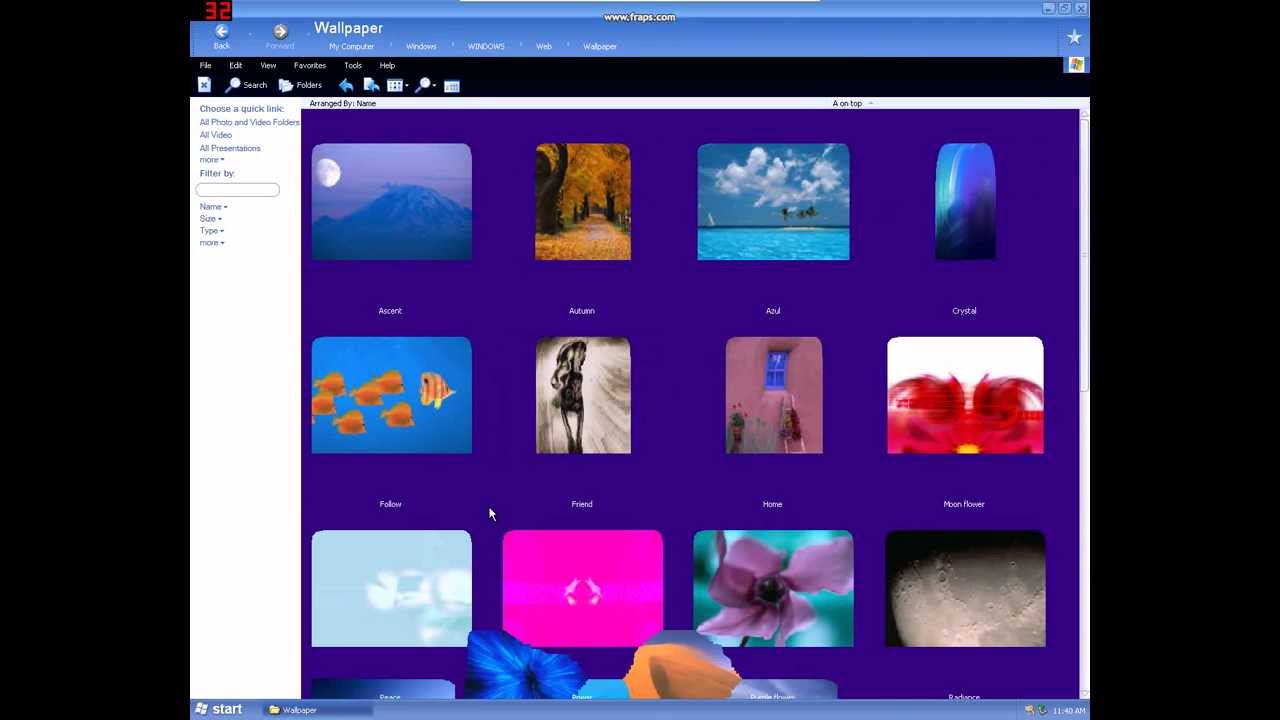The height and width of the screenshot is (720, 1280).
Task: Select the Ascent wallpaper thumbnail
Action: [x=391, y=202]
